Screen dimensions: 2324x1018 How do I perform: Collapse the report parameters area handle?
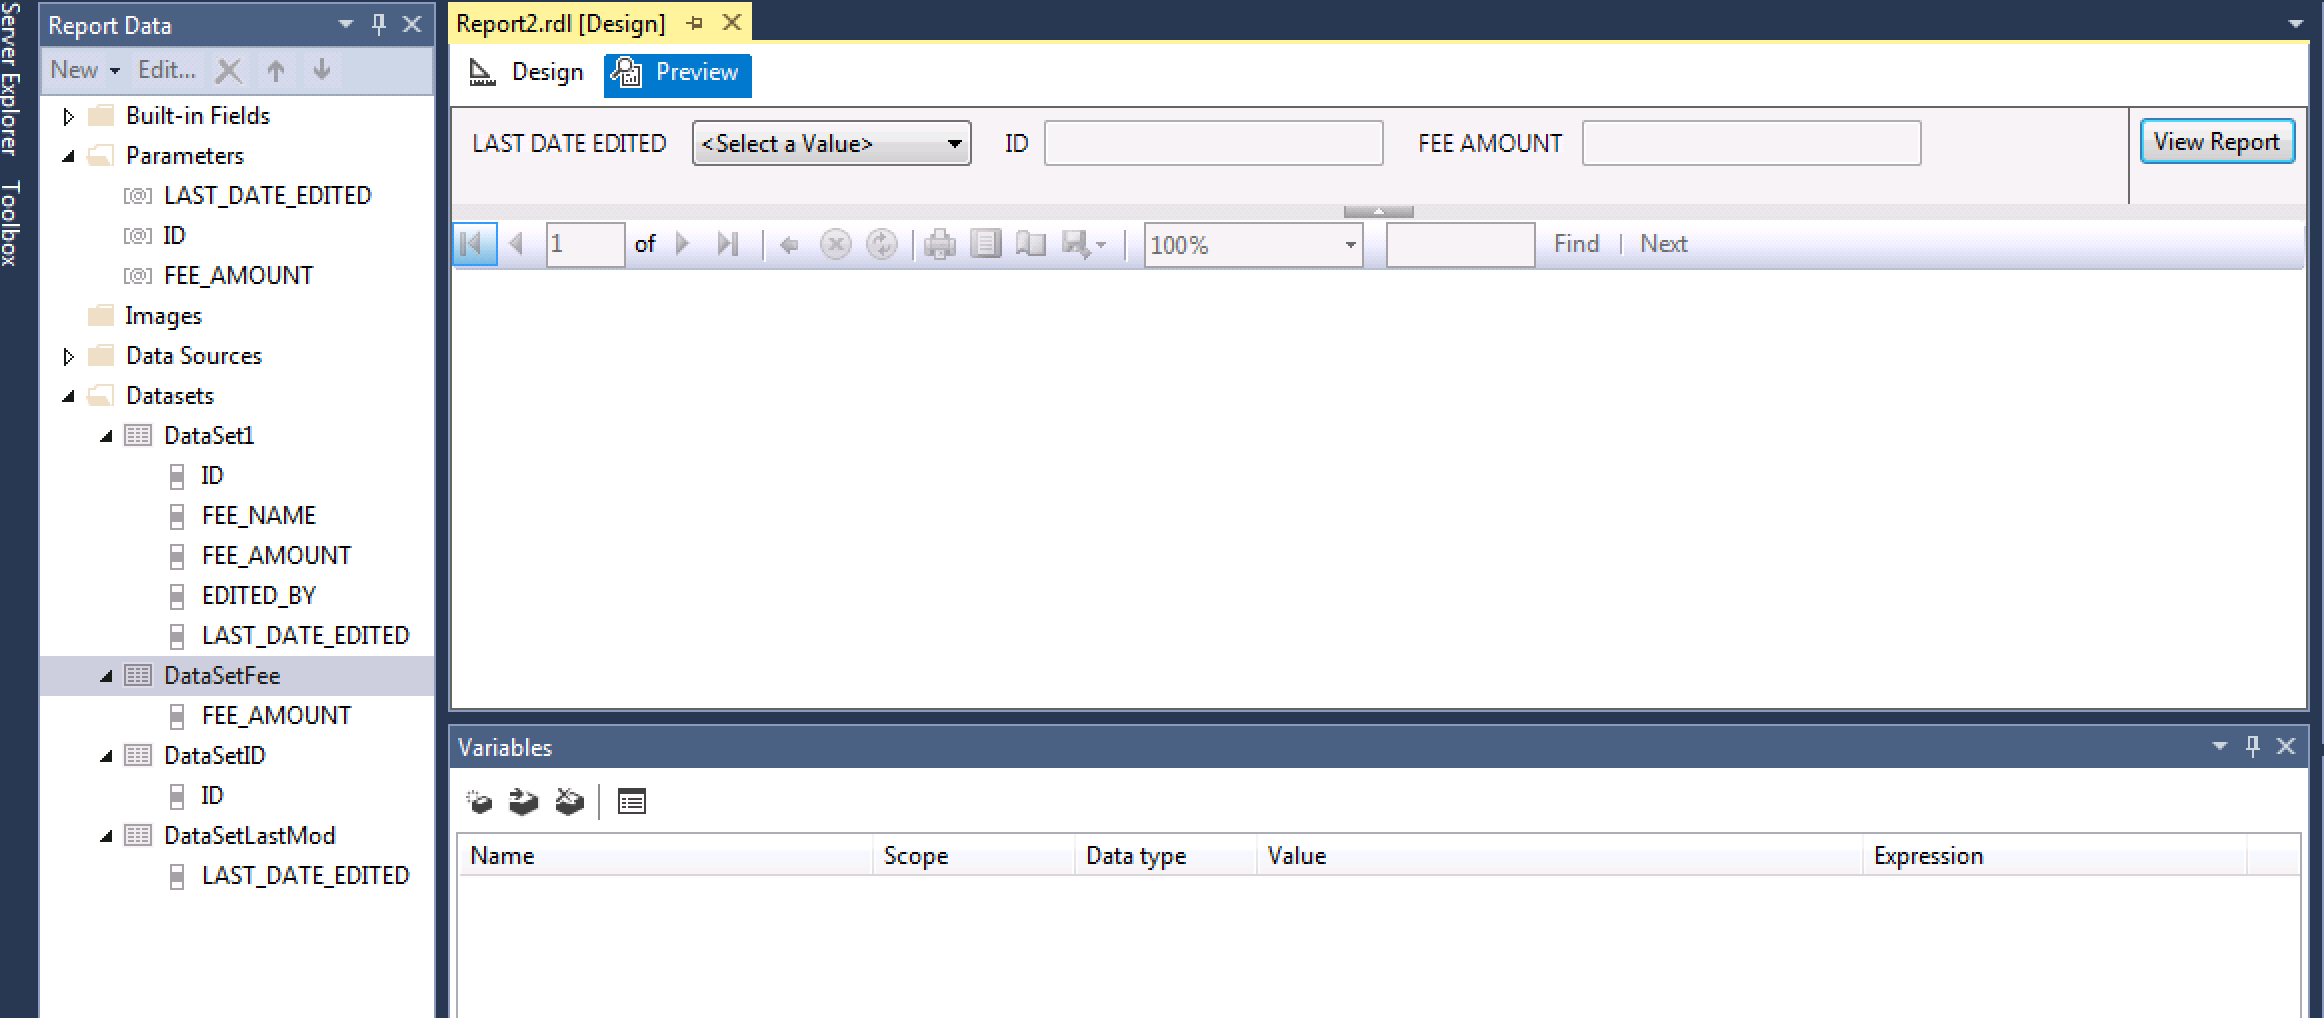[x=1378, y=211]
